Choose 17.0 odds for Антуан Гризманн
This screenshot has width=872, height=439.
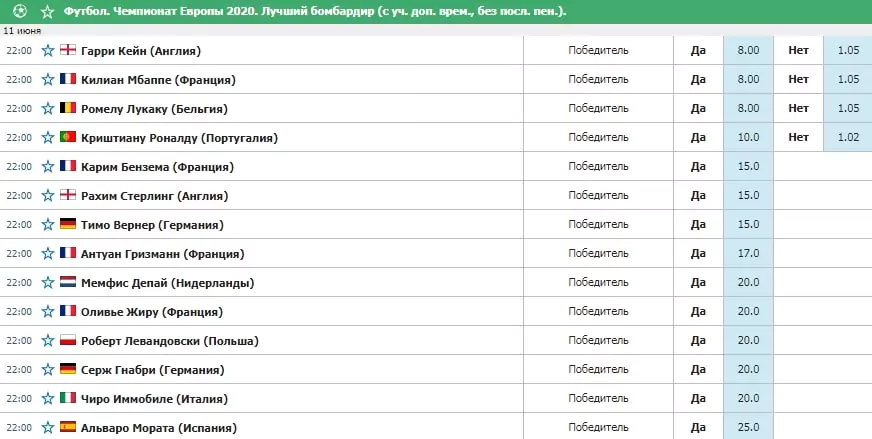748,253
